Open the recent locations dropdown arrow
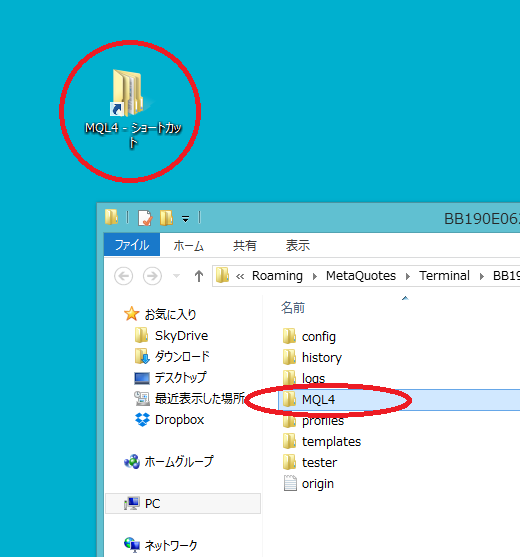 [177, 276]
